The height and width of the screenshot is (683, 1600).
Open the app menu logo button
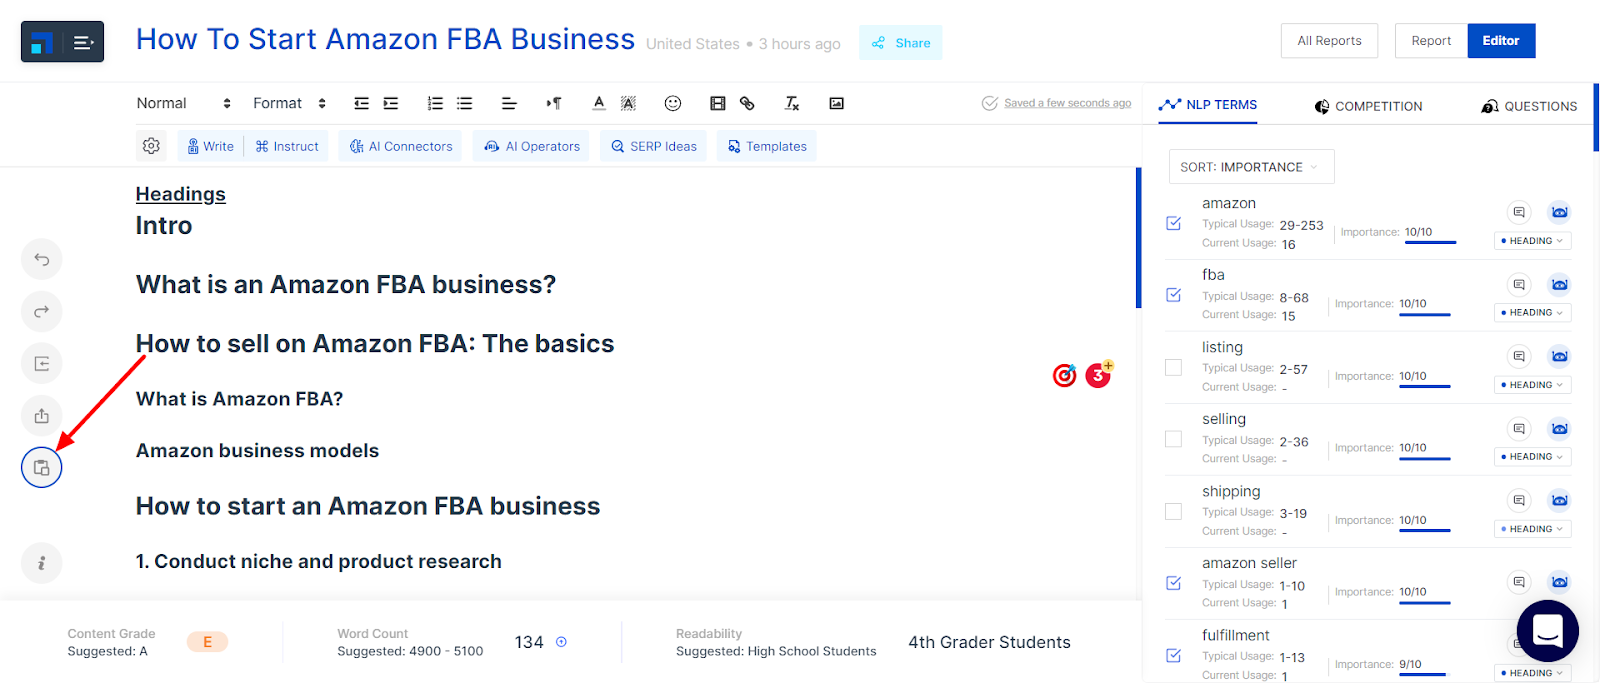pyautogui.click(x=62, y=42)
